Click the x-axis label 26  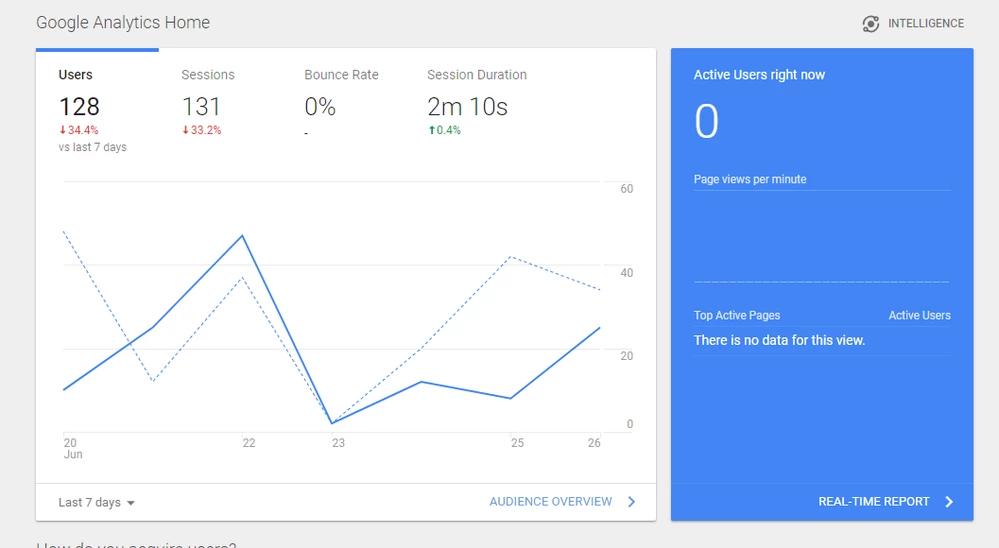[x=594, y=443]
